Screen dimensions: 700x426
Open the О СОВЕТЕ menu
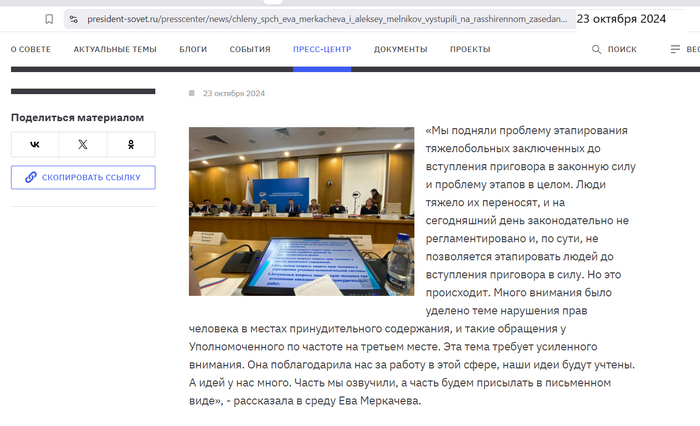31,49
